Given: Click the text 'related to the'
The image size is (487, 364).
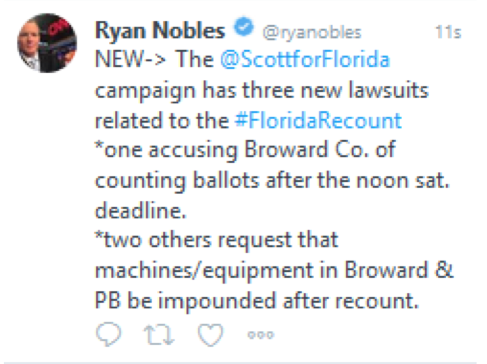Looking at the screenshot, I should point(162,120).
